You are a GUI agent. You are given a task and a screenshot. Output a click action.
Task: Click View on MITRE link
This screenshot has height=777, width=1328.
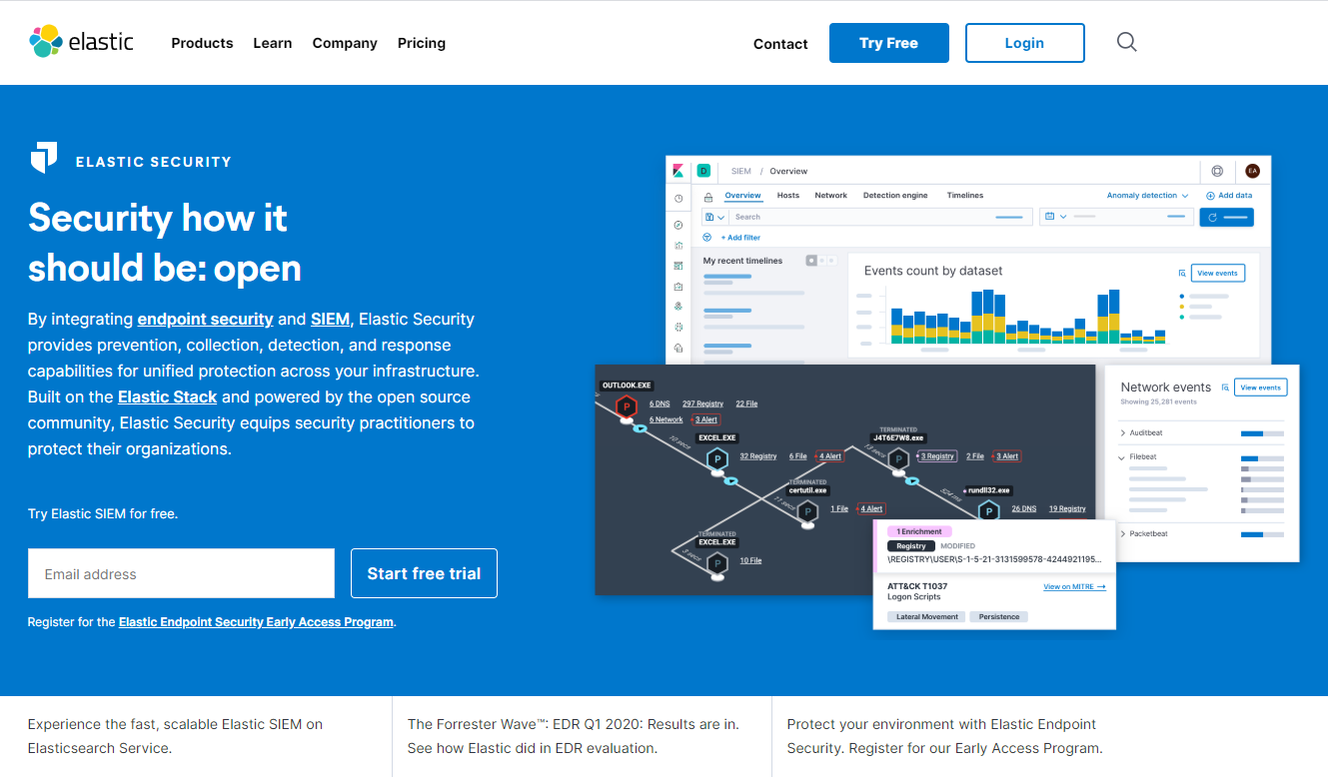click(x=1075, y=587)
